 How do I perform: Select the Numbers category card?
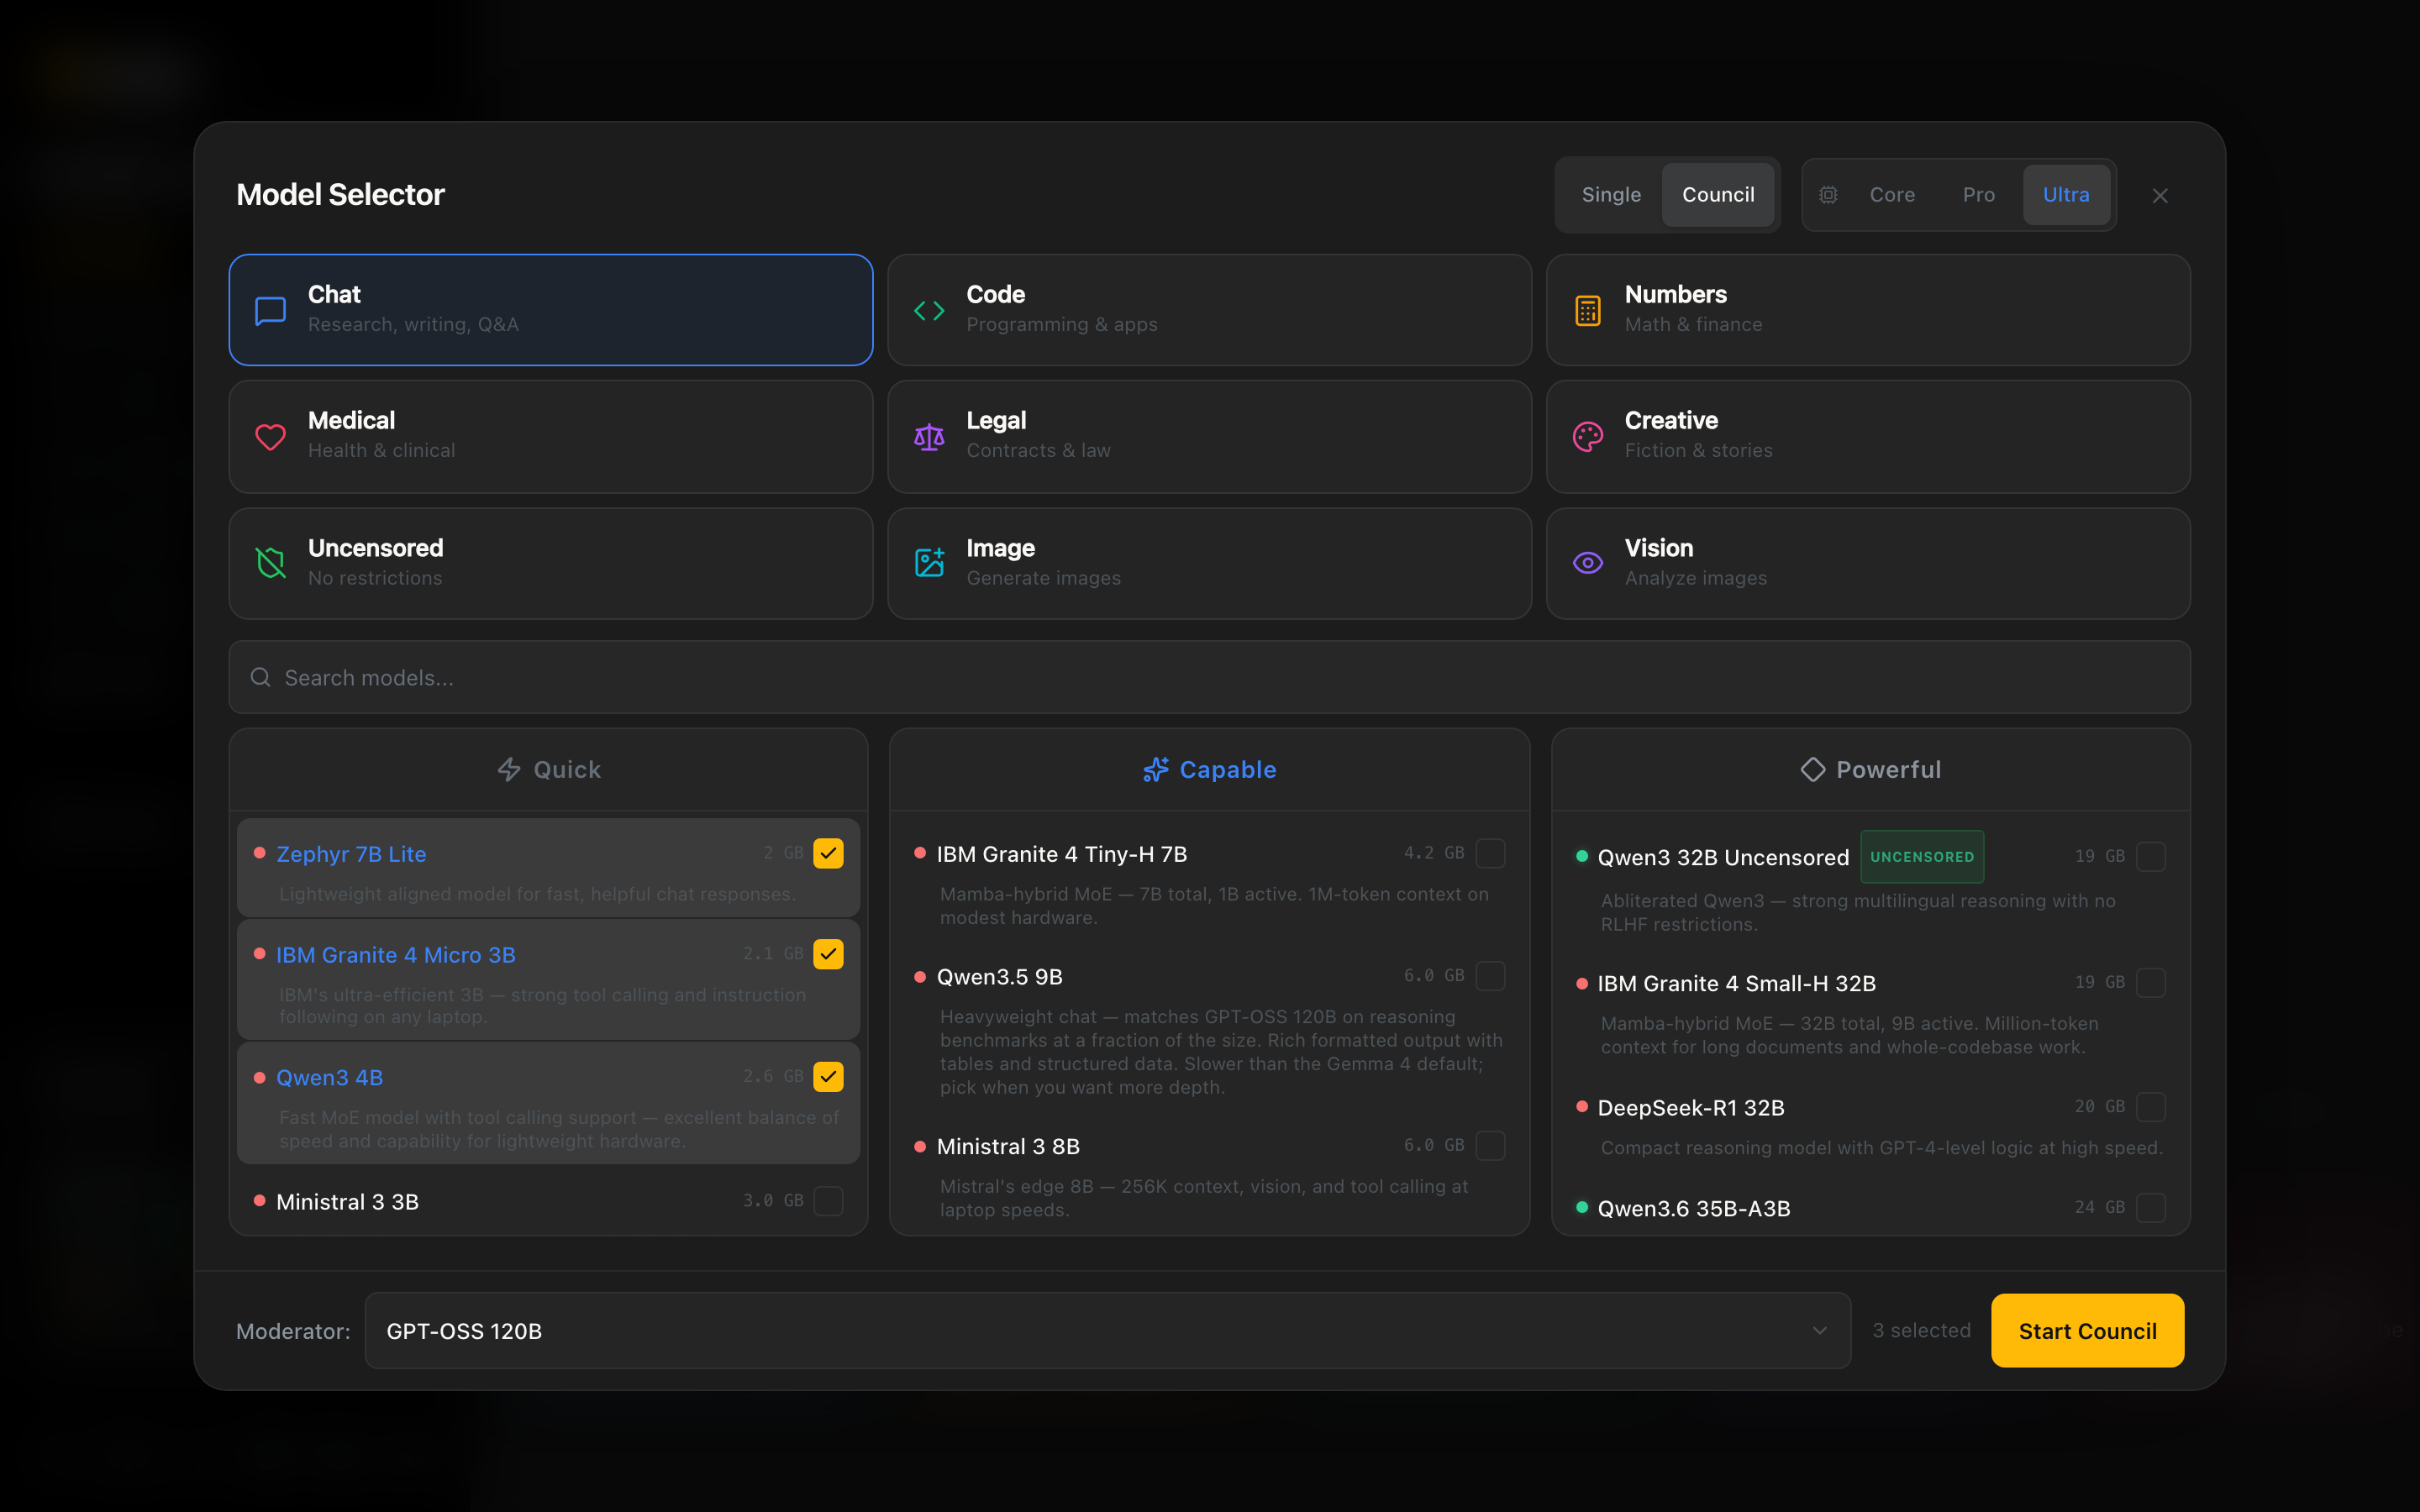point(1868,310)
